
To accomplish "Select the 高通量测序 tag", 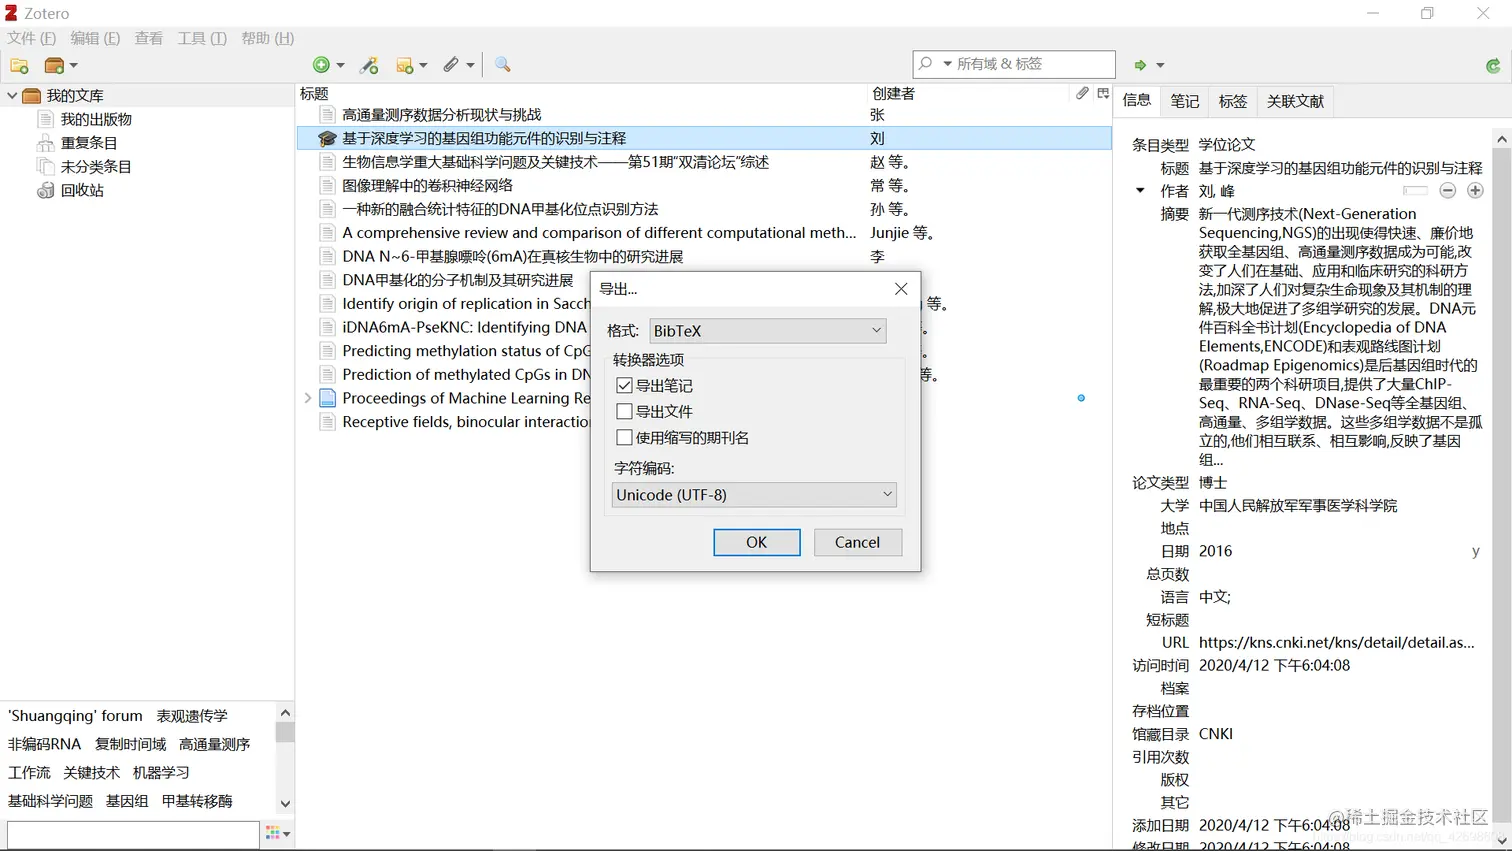I will pyautogui.click(x=215, y=744).
